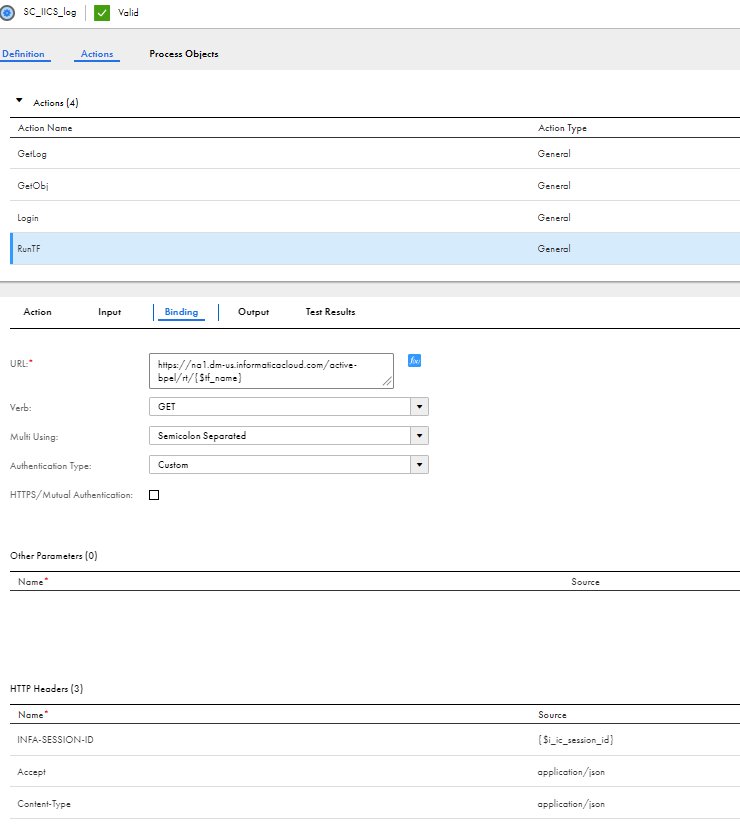Click the Content-Type header name
The height and width of the screenshot is (825, 740).
44,804
